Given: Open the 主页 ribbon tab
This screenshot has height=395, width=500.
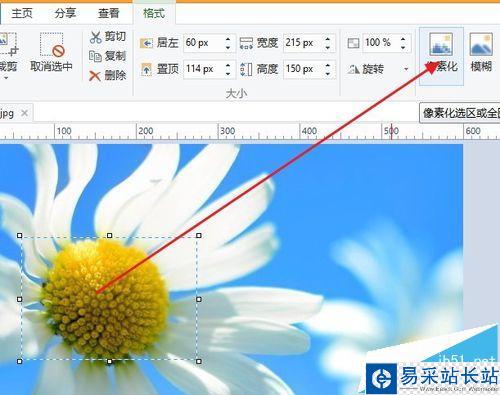Looking at the screenshot, I should [x=22, y=13].
